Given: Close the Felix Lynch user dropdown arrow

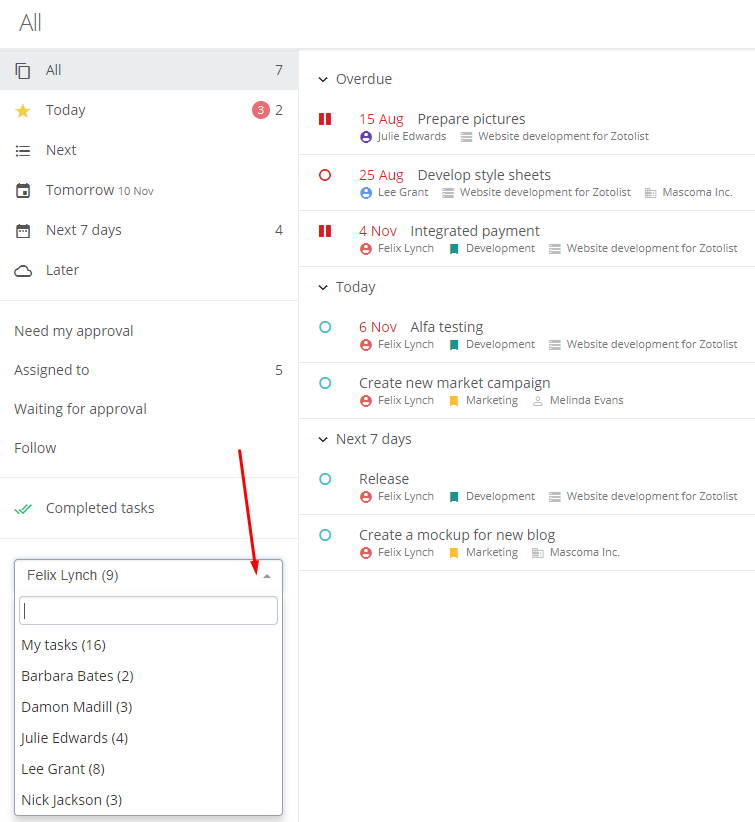Looking at the screenshot, I should point(267,576).
